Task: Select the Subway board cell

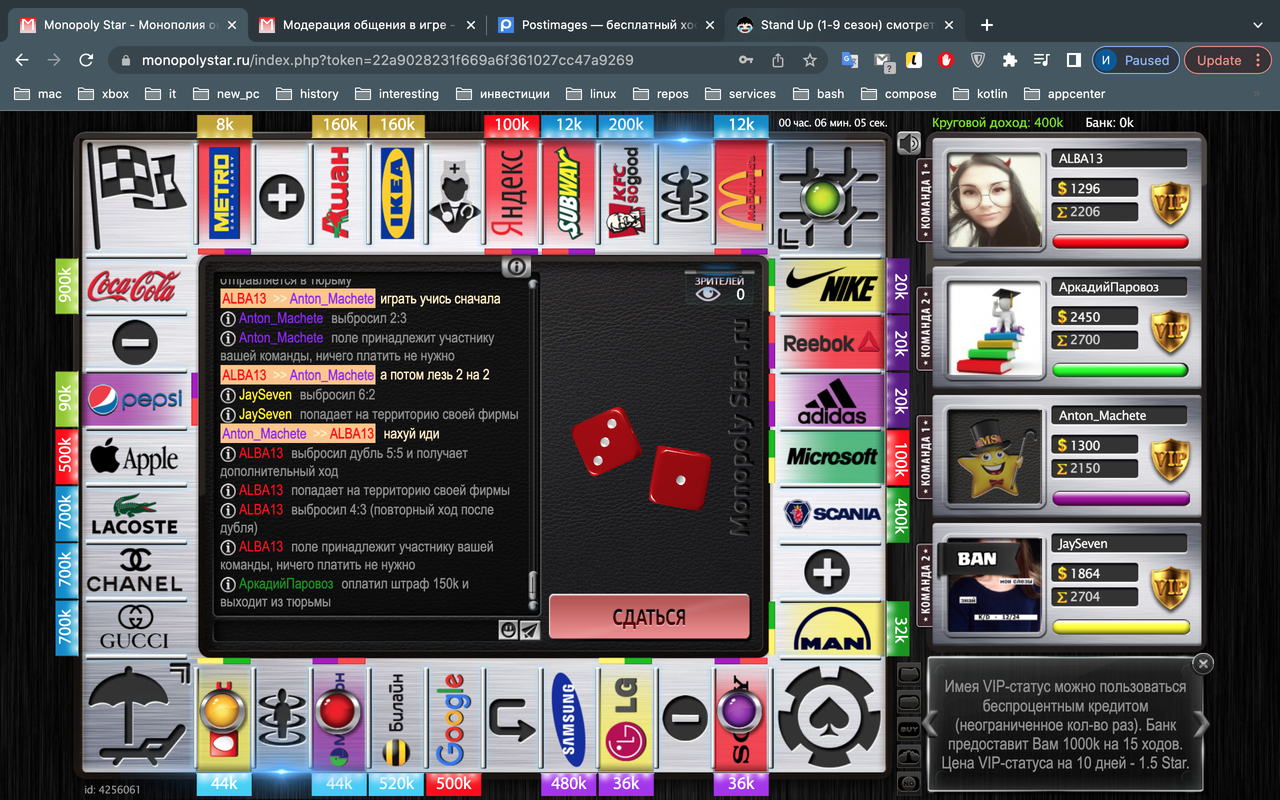Action: (569, 194)
